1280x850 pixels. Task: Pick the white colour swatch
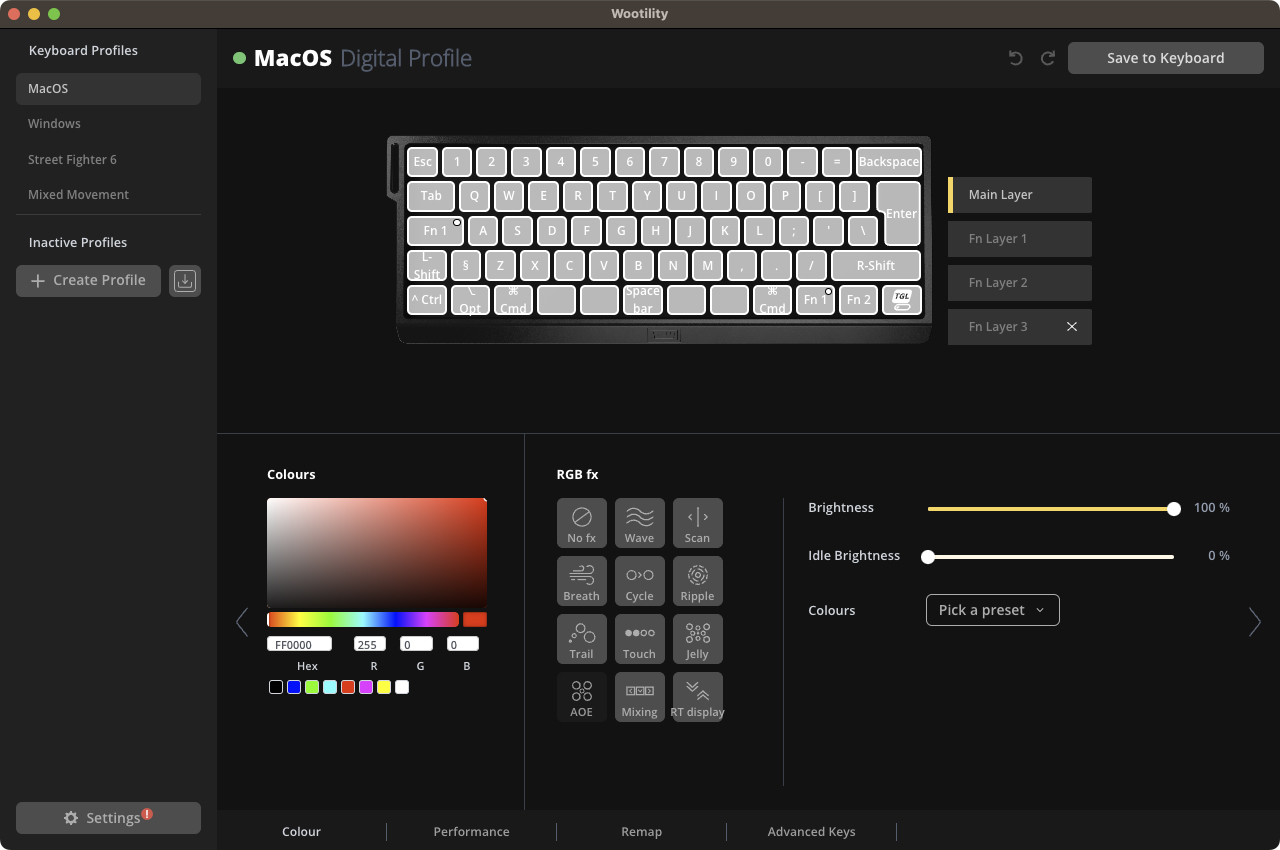pos(402,687)
